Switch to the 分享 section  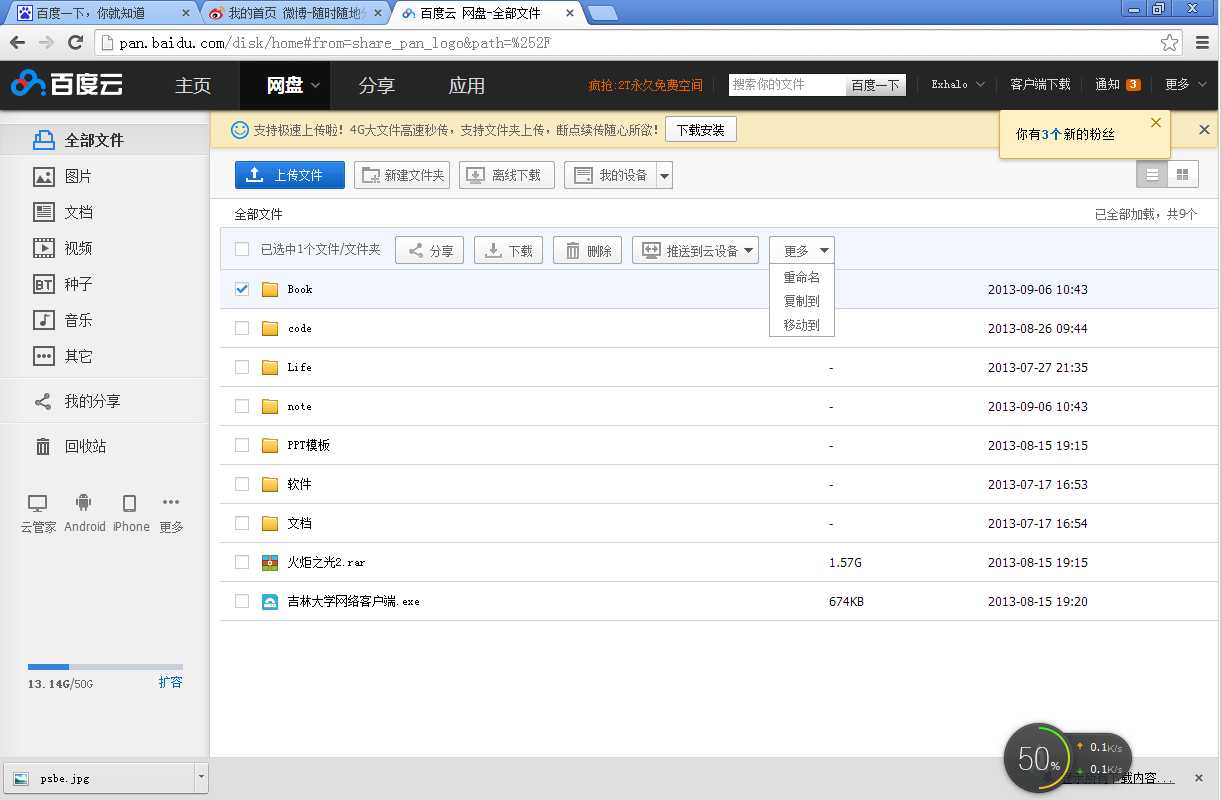377,85
